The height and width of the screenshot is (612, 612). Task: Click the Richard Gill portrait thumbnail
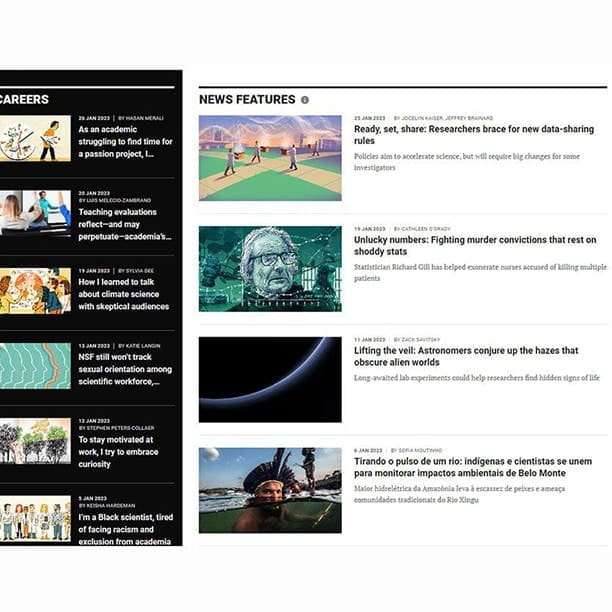pos(270,268)
